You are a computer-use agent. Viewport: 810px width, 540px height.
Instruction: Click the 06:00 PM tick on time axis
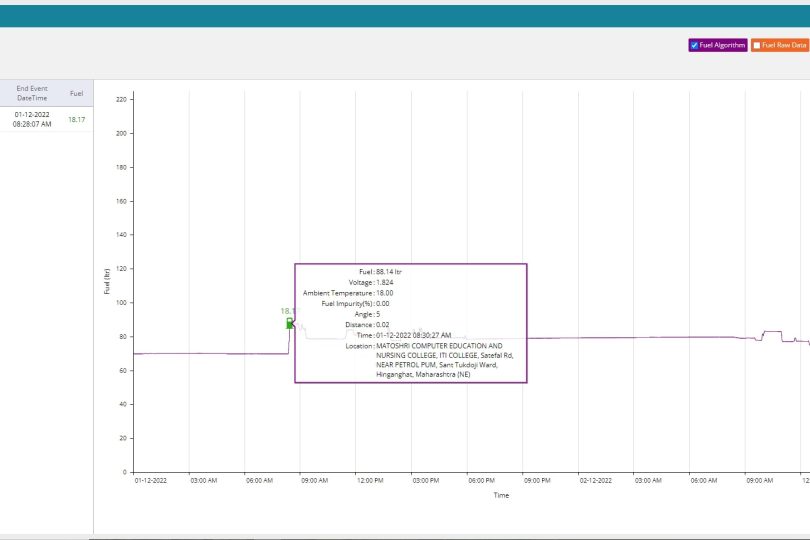tap(481, 481)
